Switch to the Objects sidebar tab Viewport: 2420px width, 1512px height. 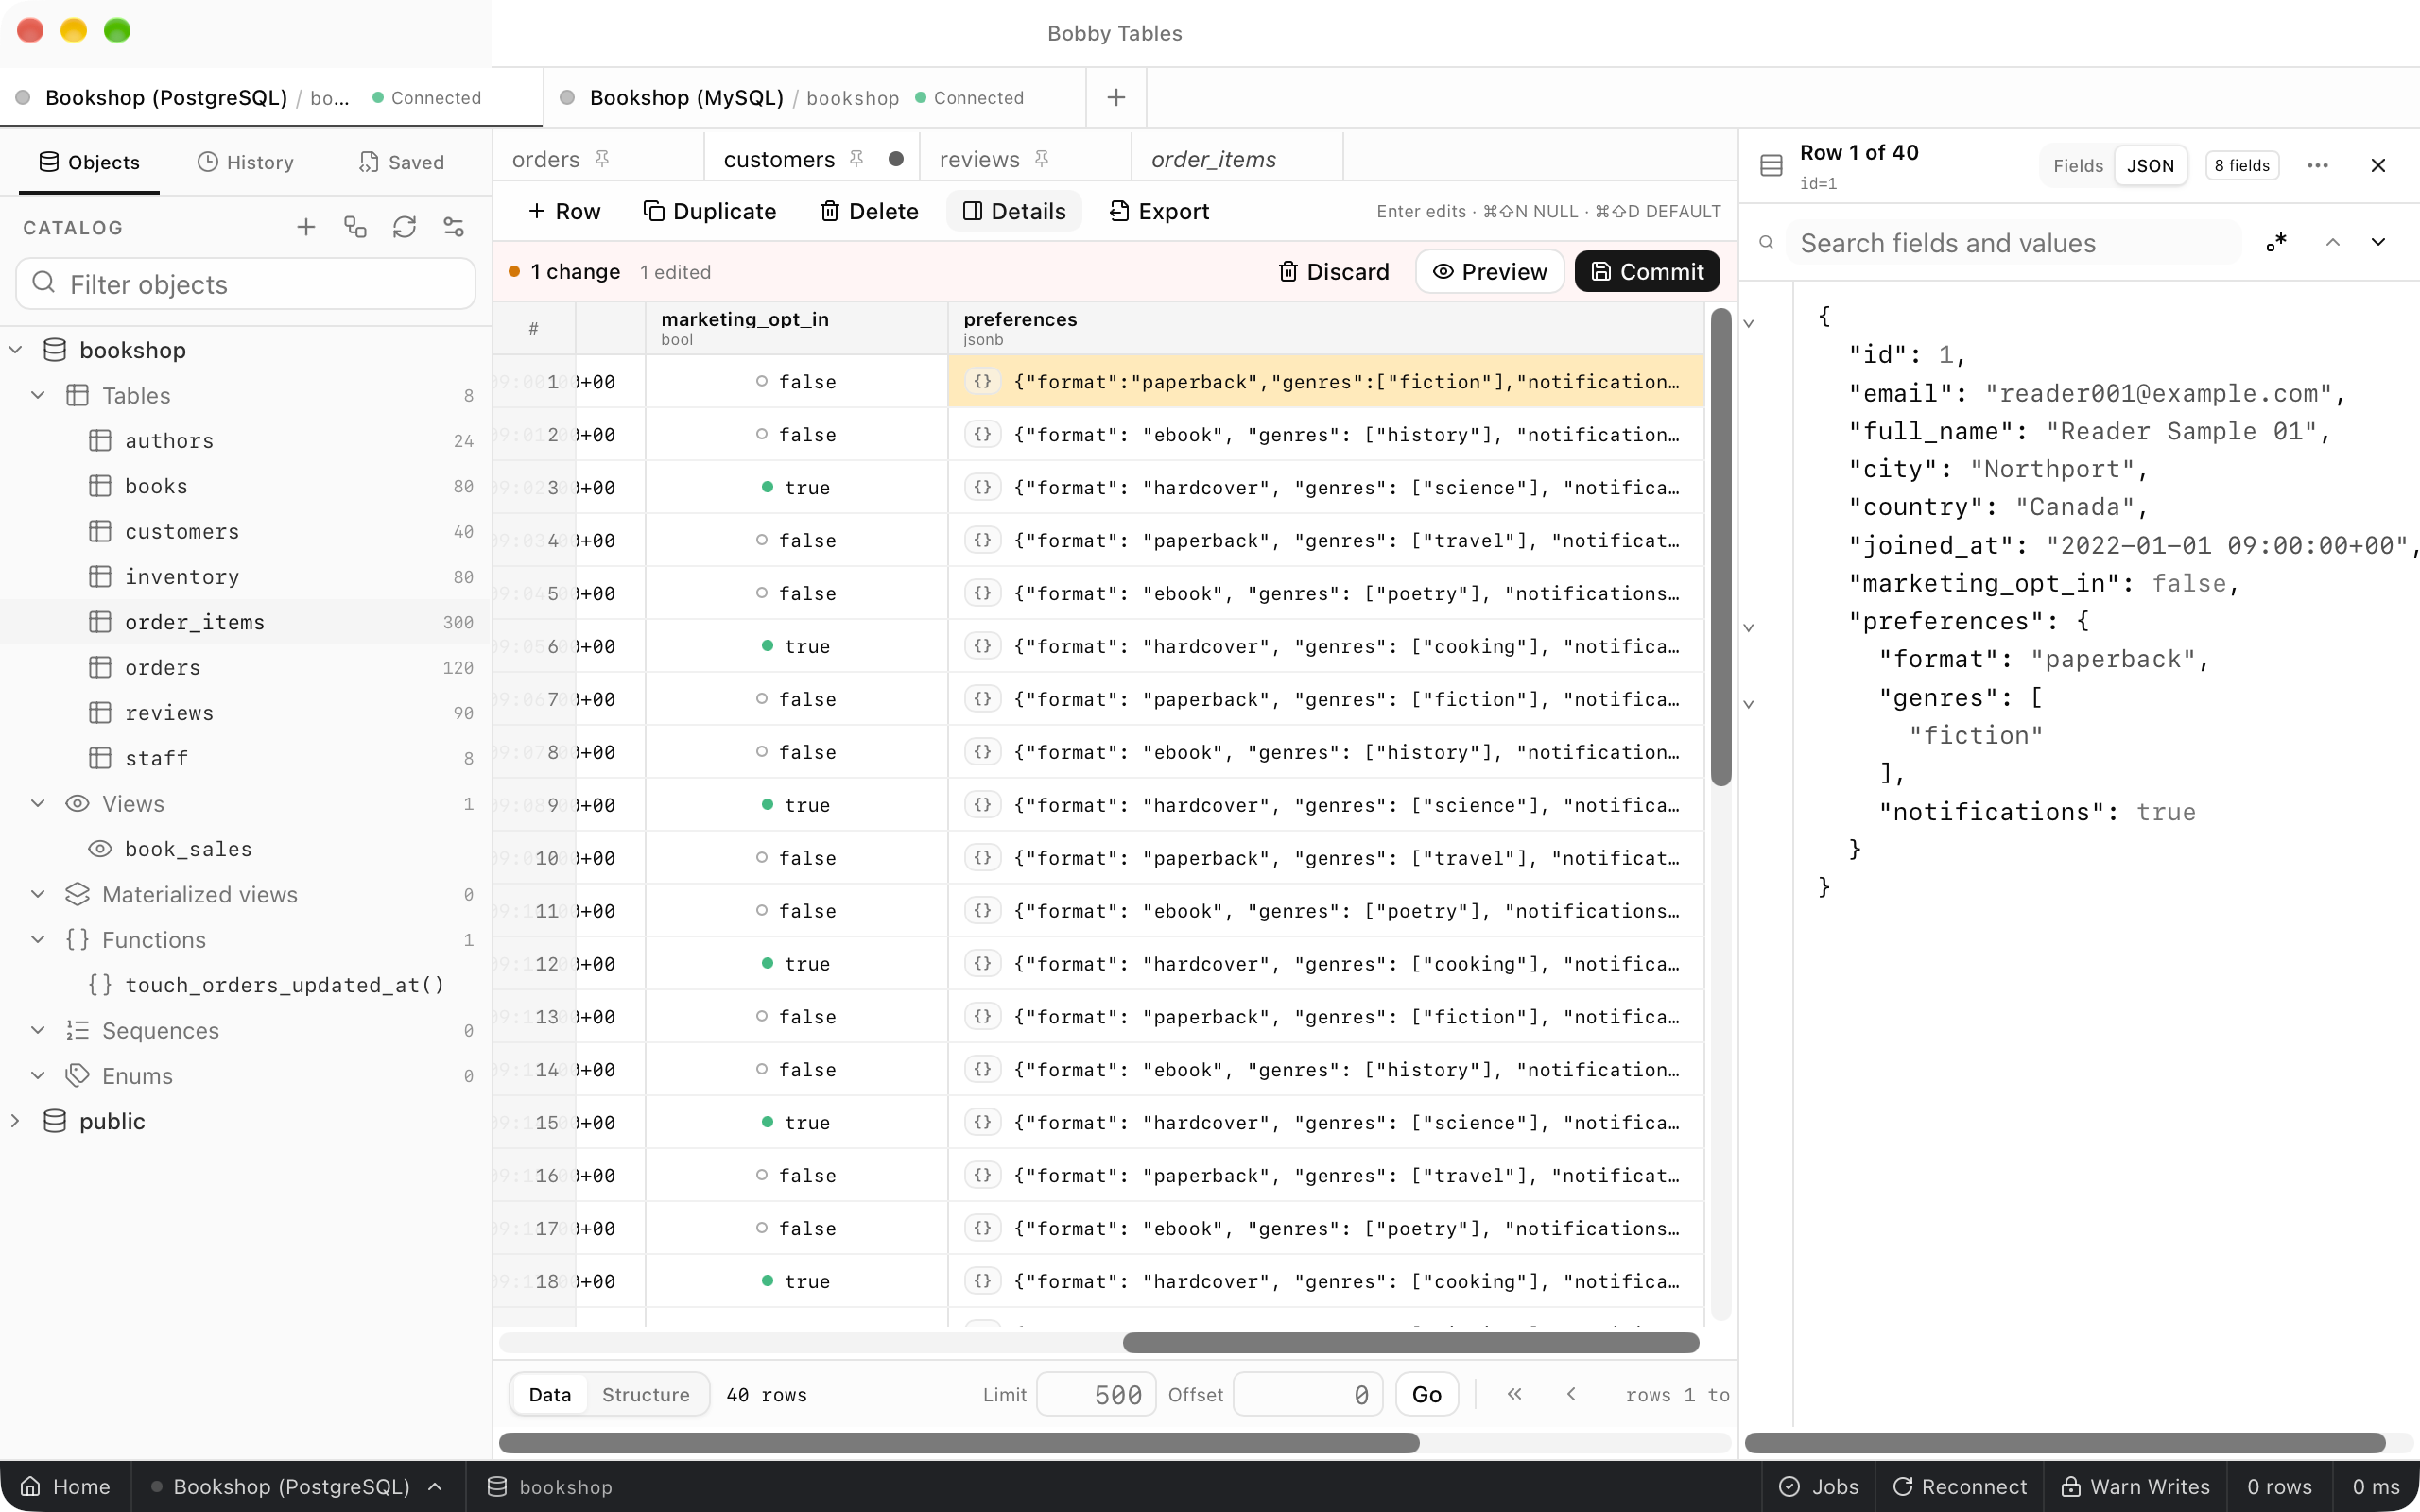tap(89, 162)
